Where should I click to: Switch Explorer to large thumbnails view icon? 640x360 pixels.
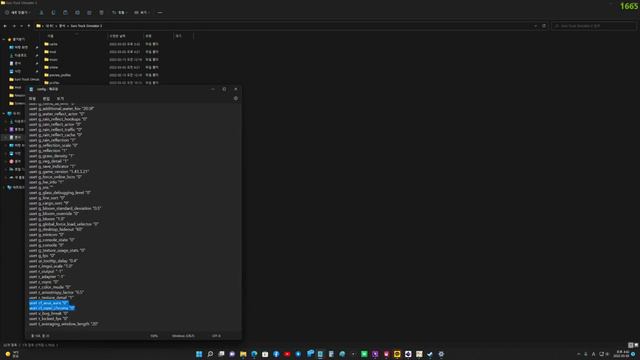pyautogui.click(x=636, y=345)
